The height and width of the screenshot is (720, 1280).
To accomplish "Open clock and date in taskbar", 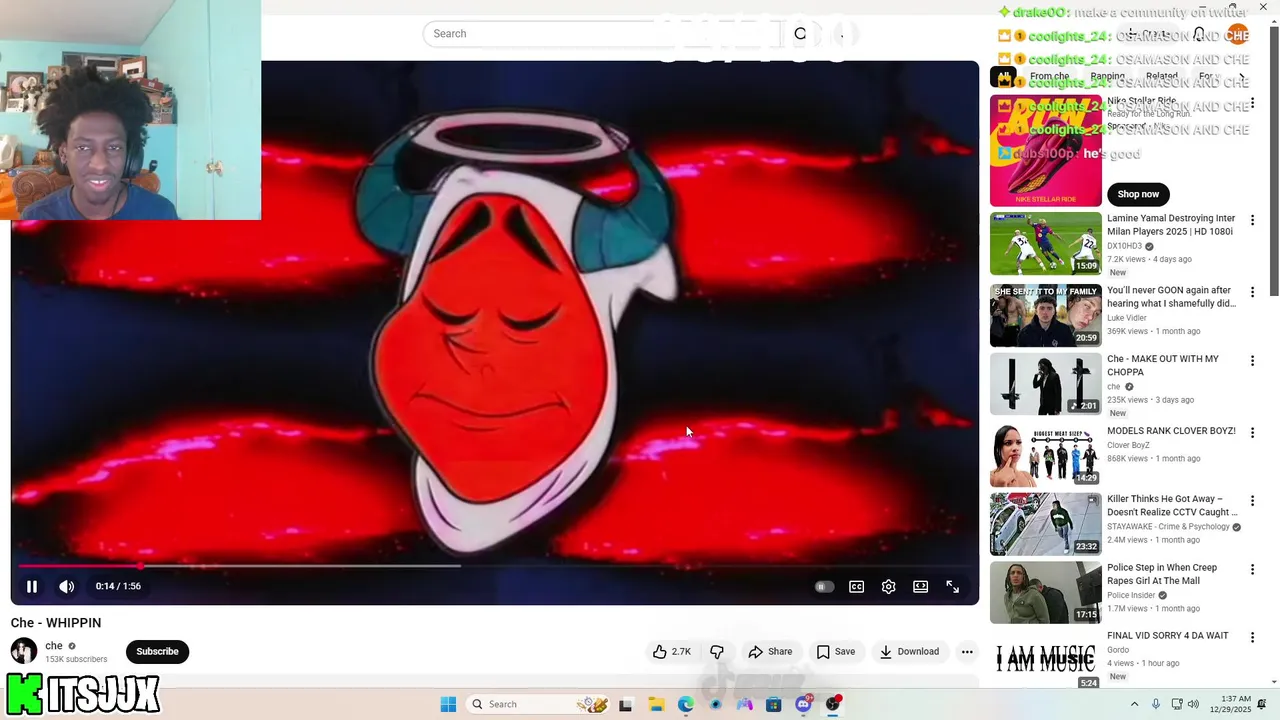I will [1230, 704].
